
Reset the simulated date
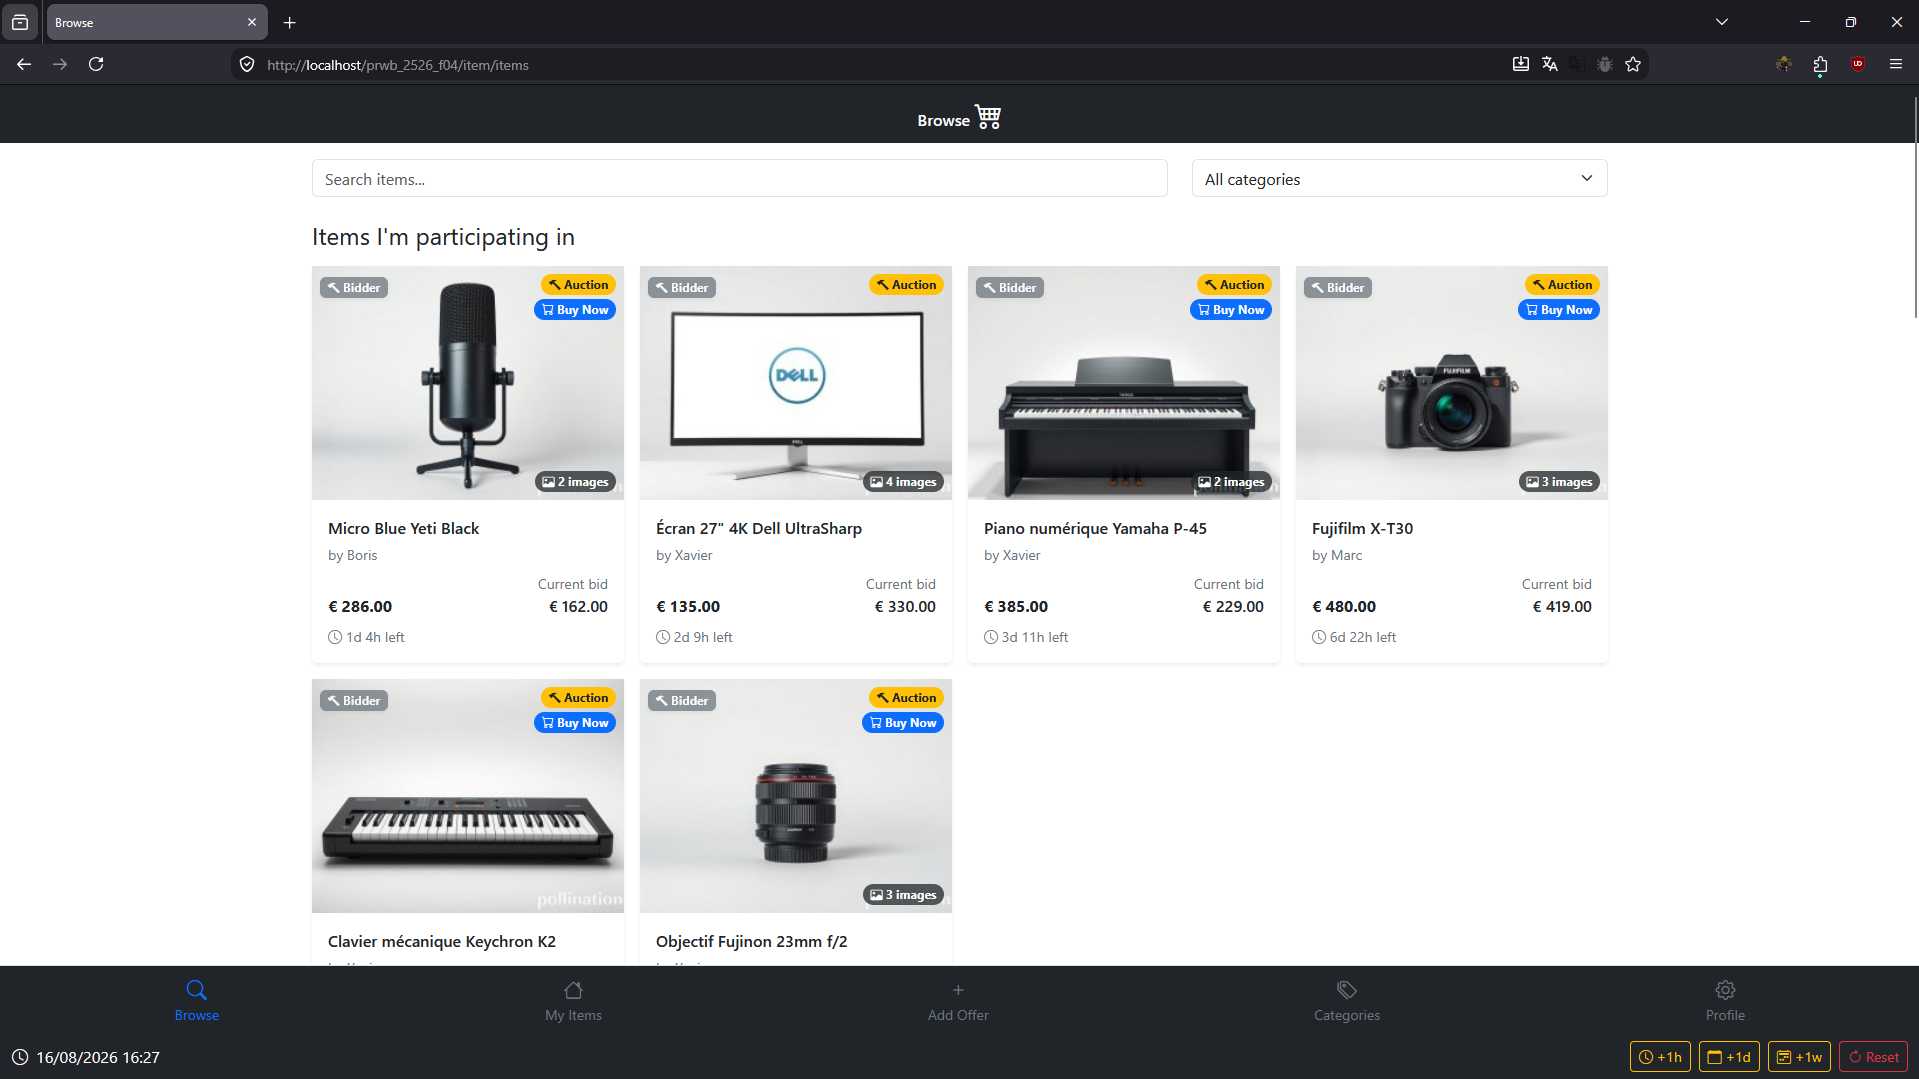tap(1874, 1057)
